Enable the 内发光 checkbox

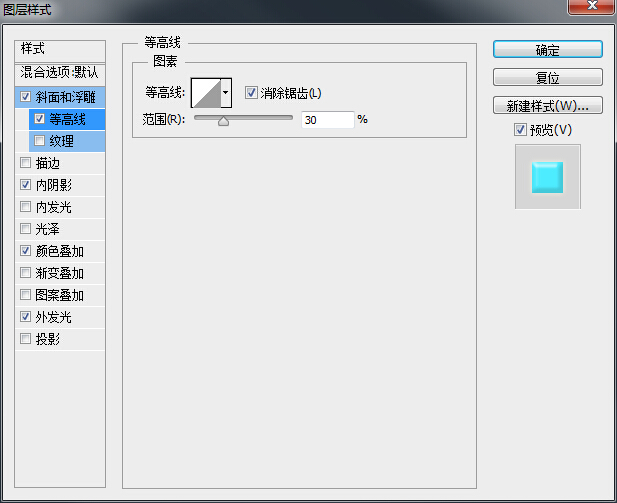[25, 207]
